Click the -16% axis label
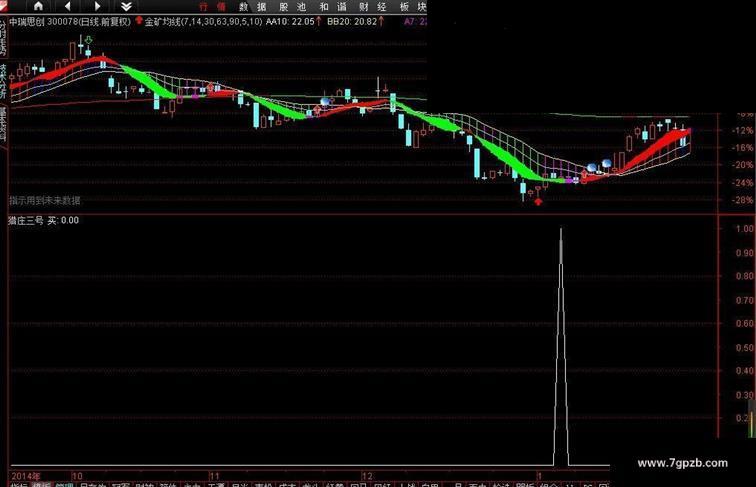Image resolution: width=756 pixels, height=487 pixels. (x=742, y=148)
